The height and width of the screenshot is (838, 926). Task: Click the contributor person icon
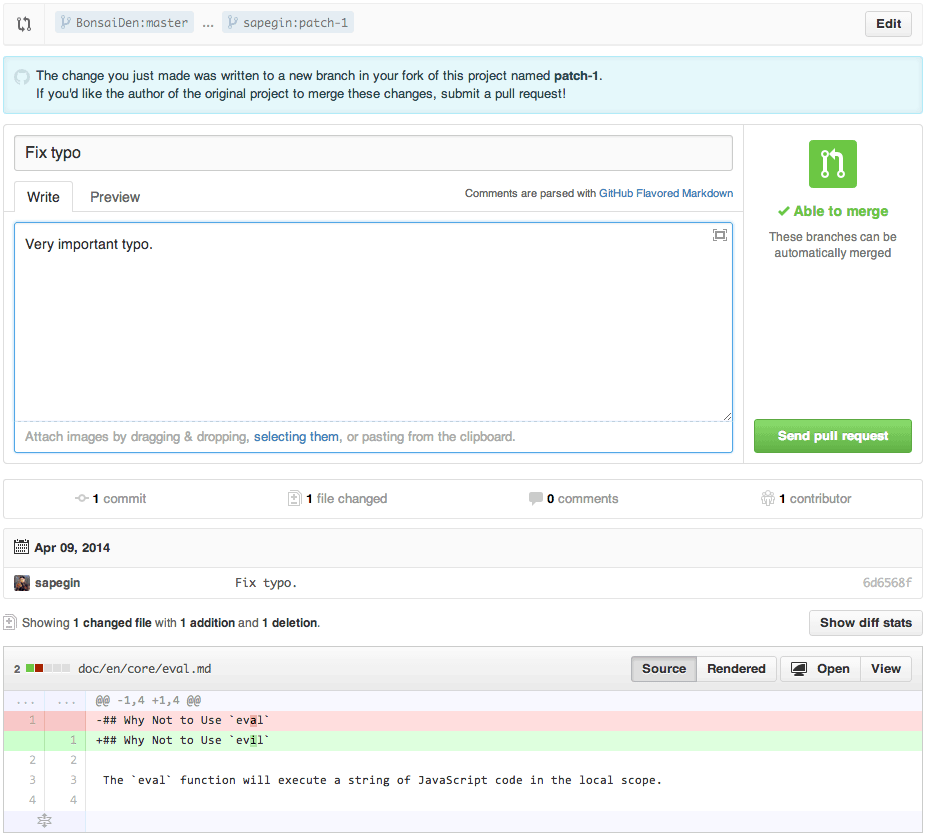coord(768,498)
